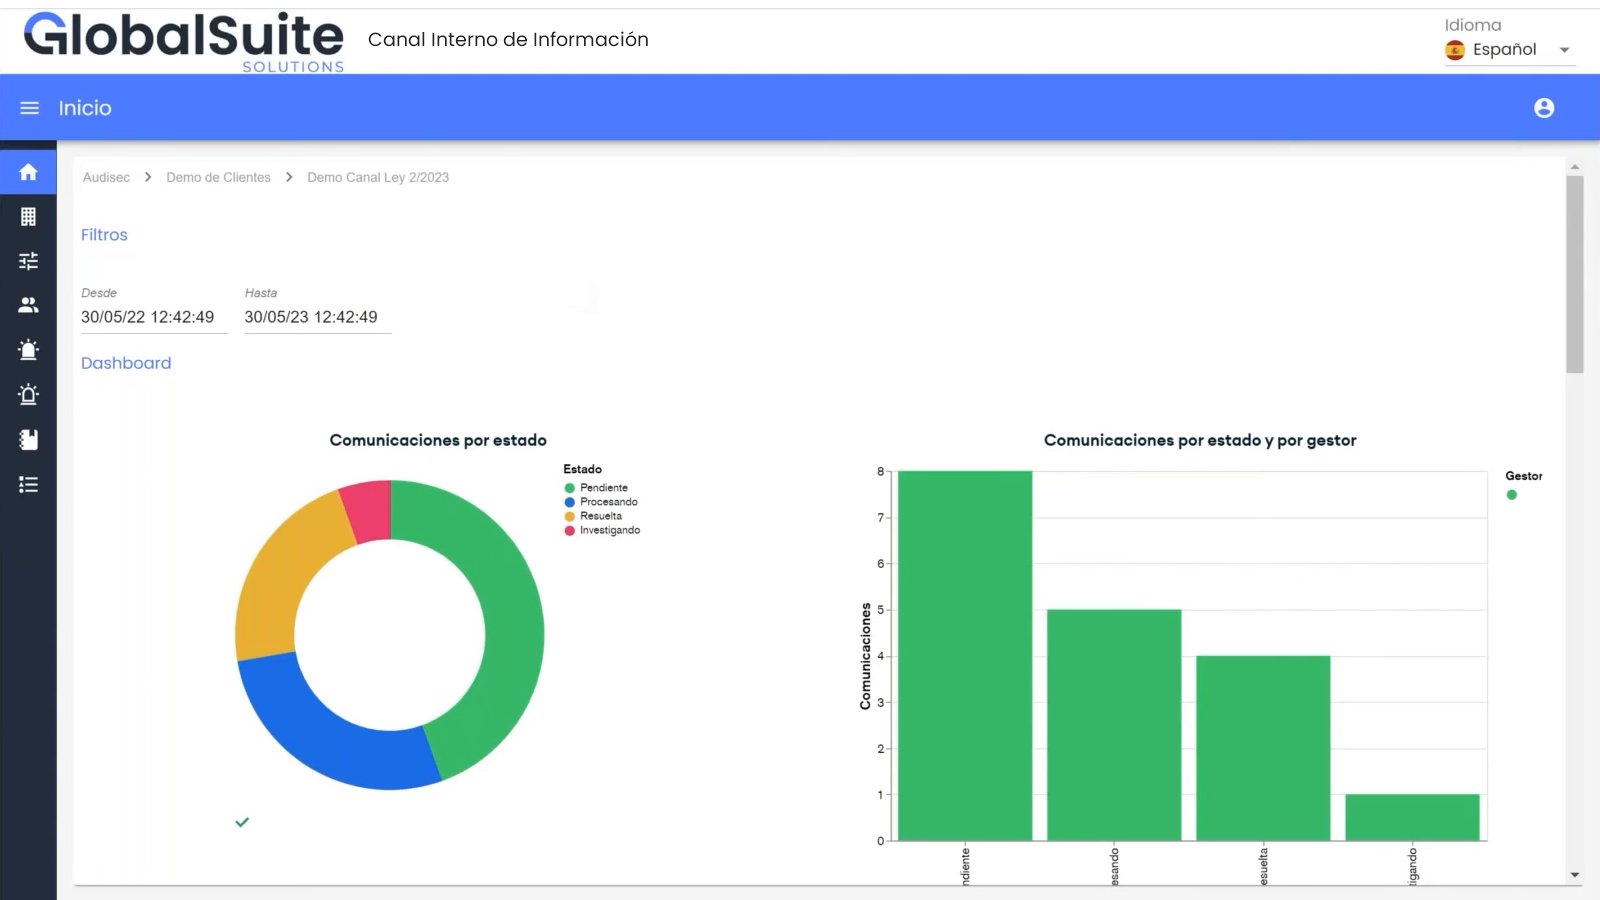Open the building grid icon in sidebar
1600x900 pixels.
coord(28,216)
